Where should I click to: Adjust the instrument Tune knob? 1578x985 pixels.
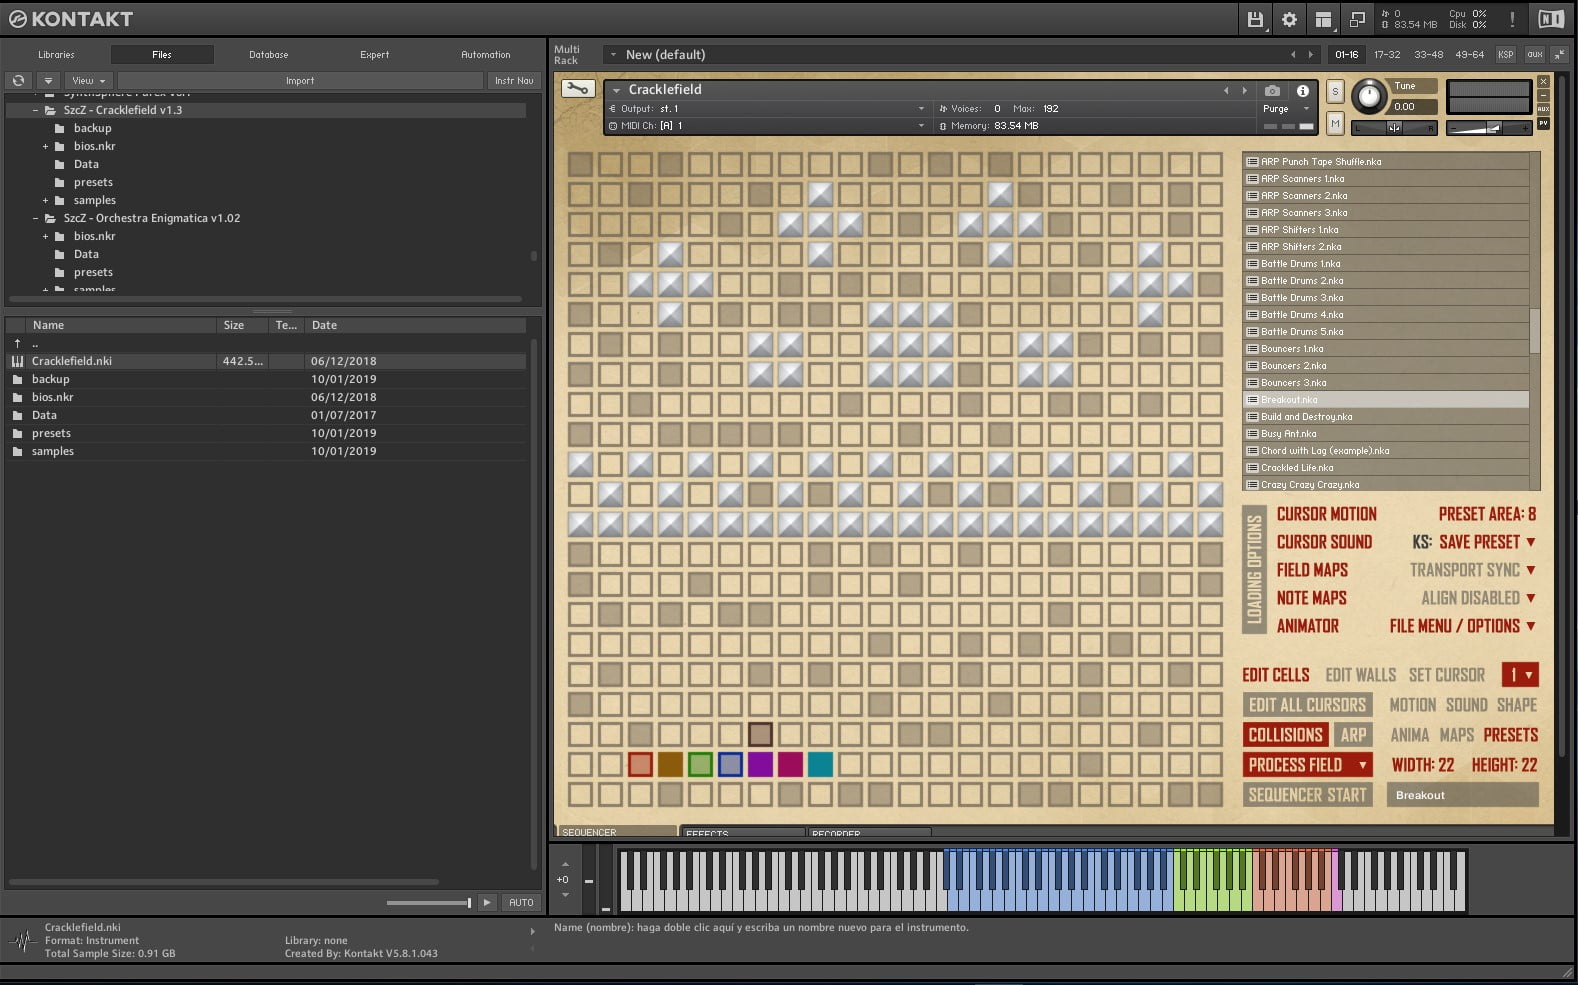click(x=1369, y=97)
